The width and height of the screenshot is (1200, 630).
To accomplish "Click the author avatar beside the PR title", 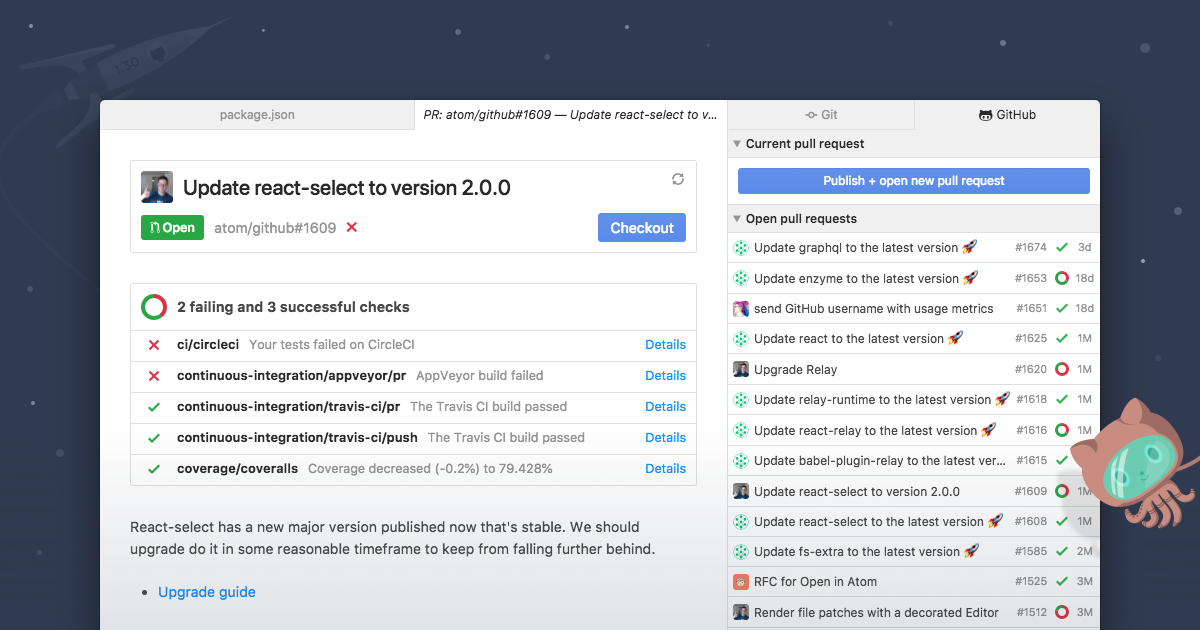I will coord(157,188).
